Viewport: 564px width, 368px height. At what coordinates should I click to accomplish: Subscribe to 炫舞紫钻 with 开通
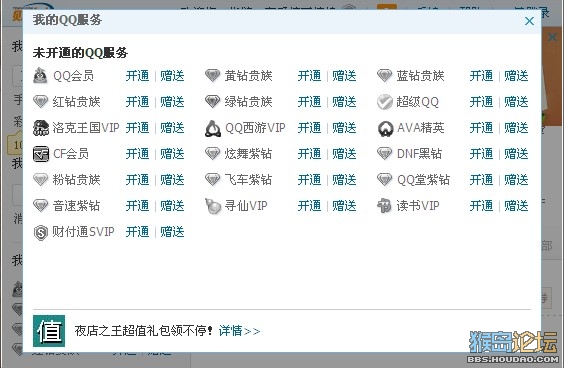click(x=309, y=154)
